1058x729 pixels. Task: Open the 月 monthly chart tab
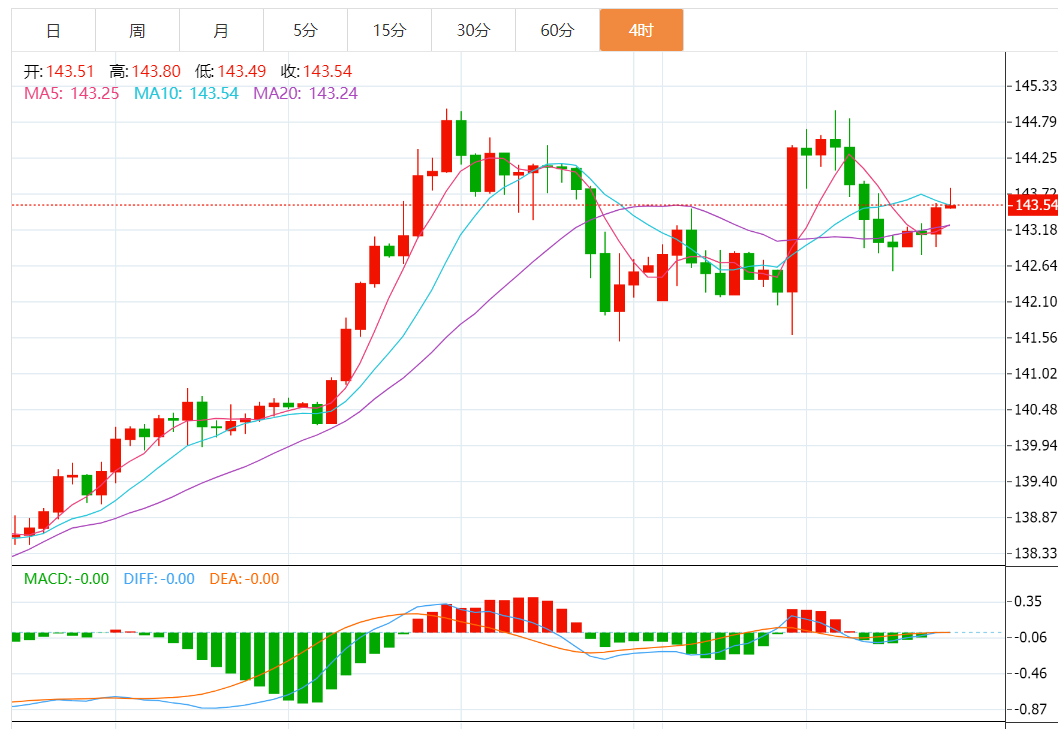point(221,31)
